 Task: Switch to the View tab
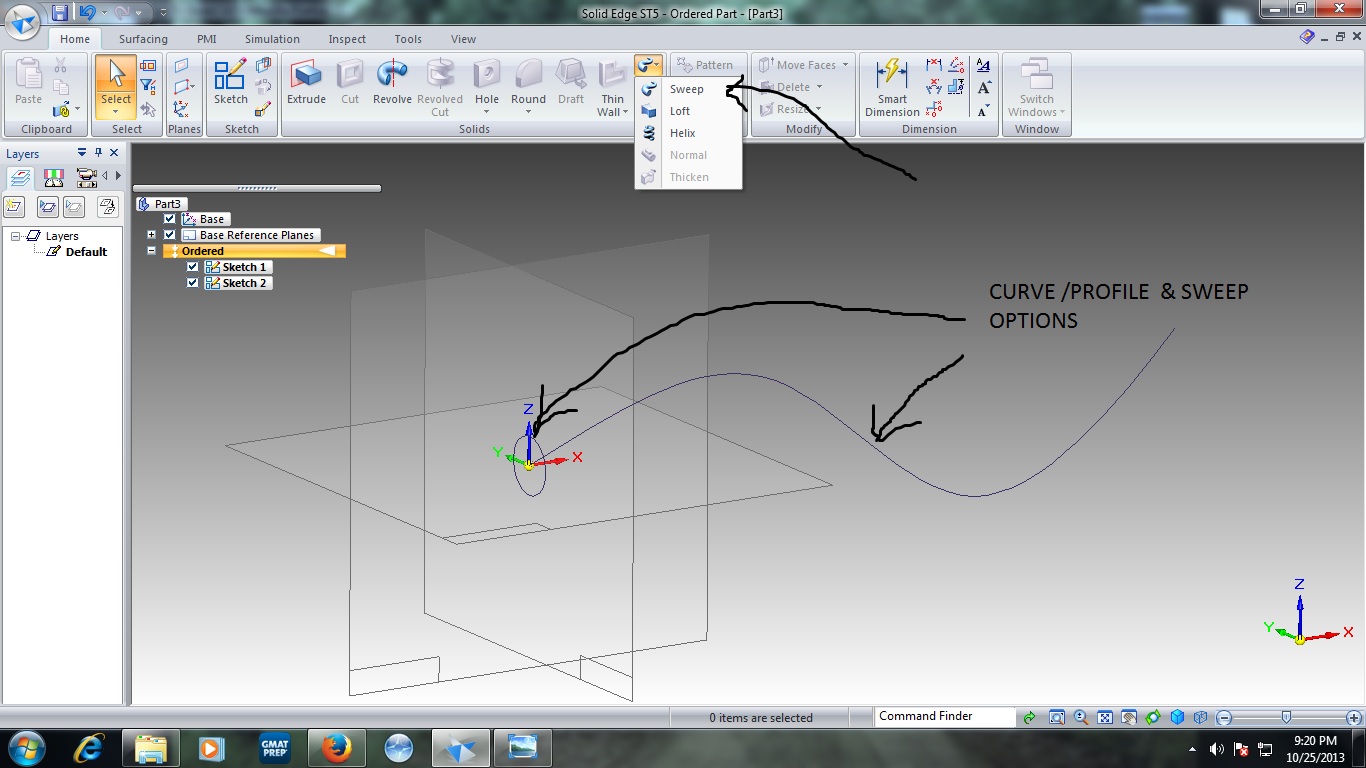[463, 39]
